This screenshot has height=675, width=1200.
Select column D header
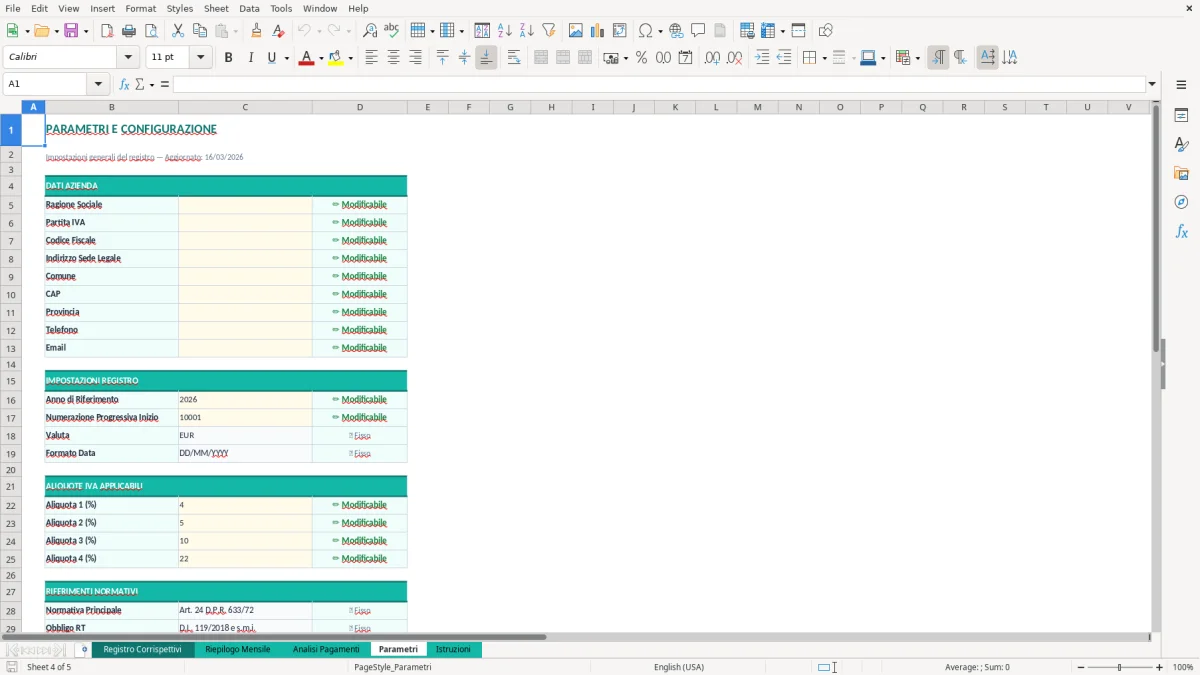(x=360, y=107)
